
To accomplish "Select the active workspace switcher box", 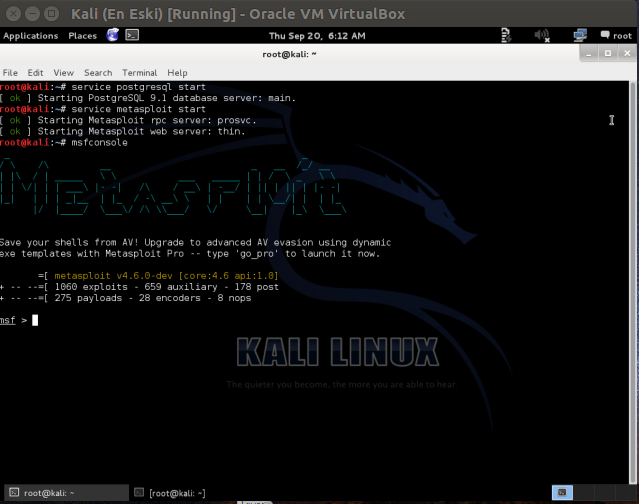I will tap(562, 493).
